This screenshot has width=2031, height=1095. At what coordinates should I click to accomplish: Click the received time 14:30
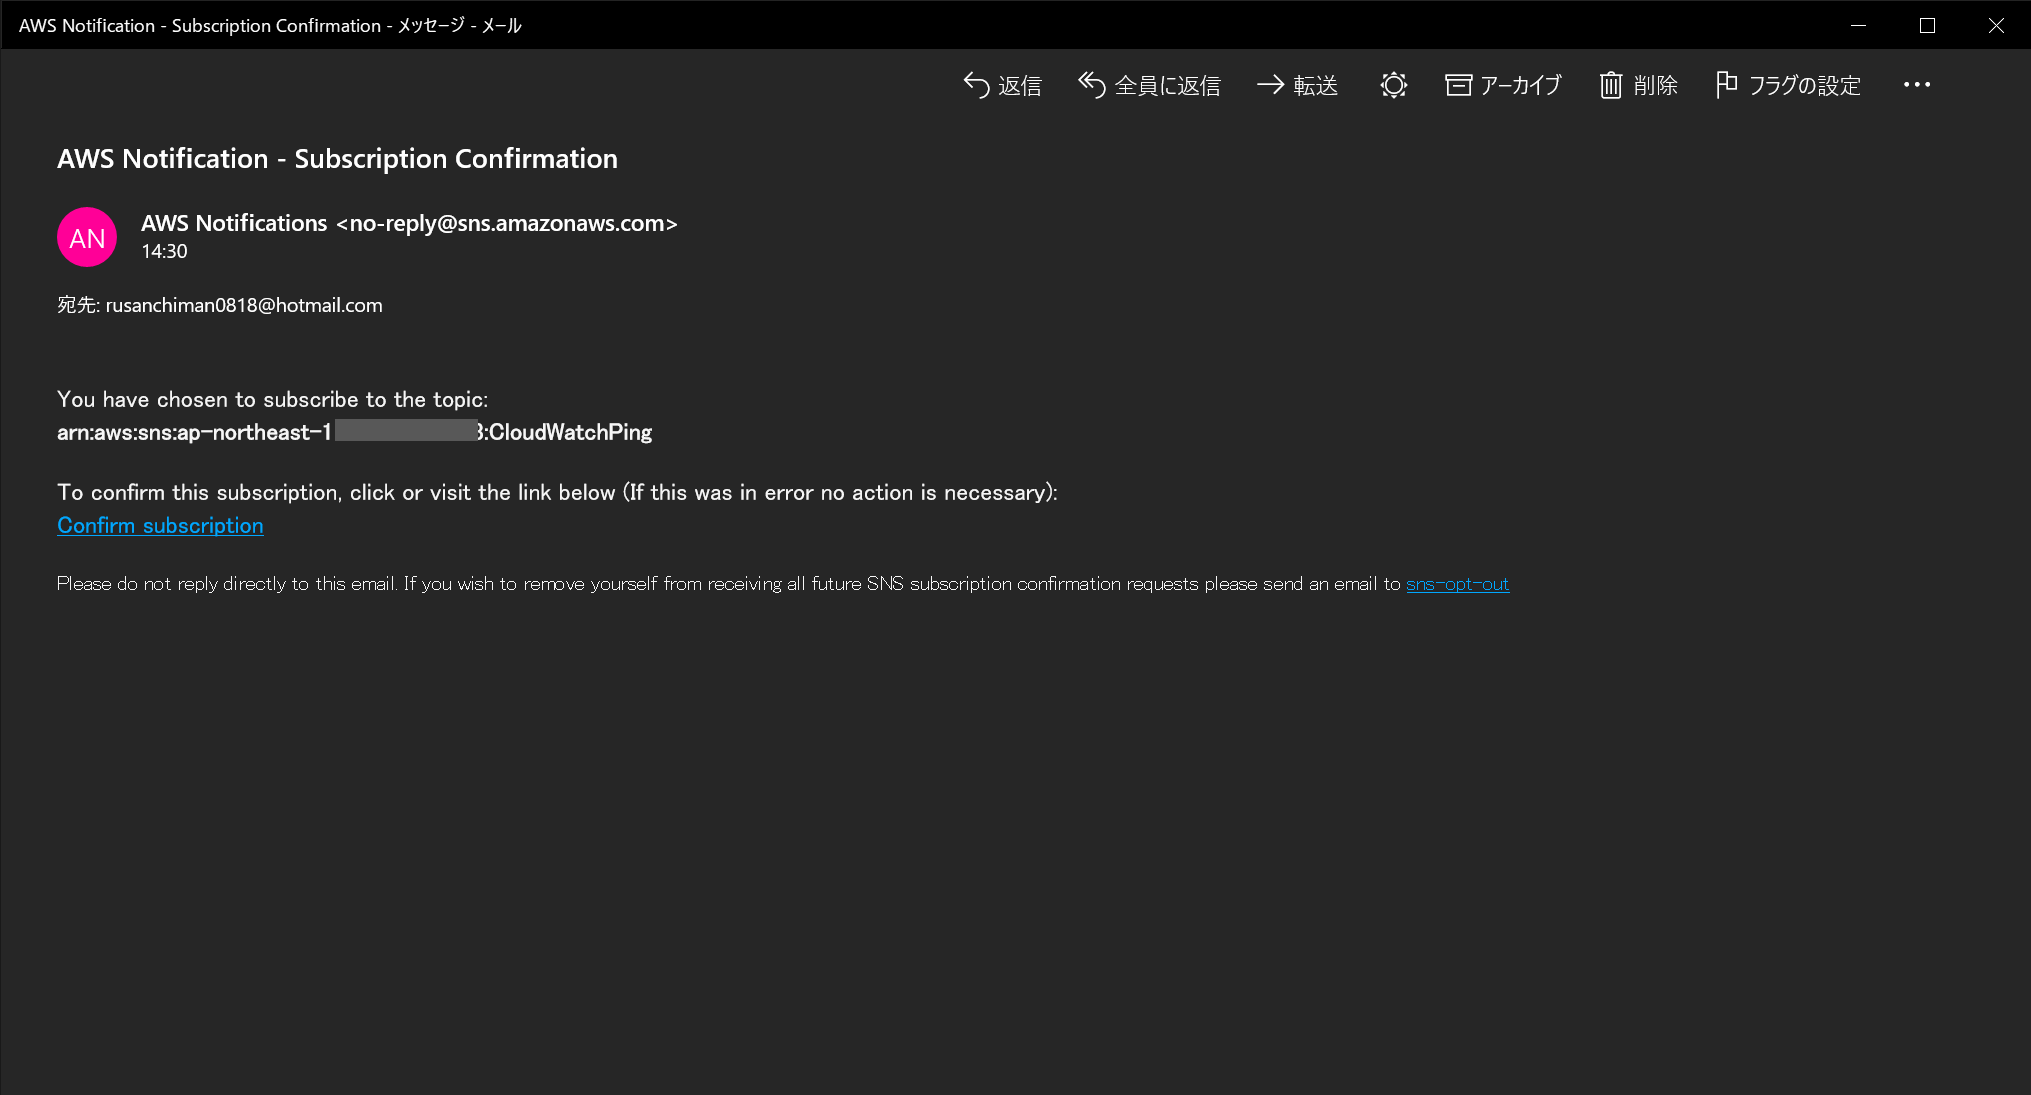164,251
